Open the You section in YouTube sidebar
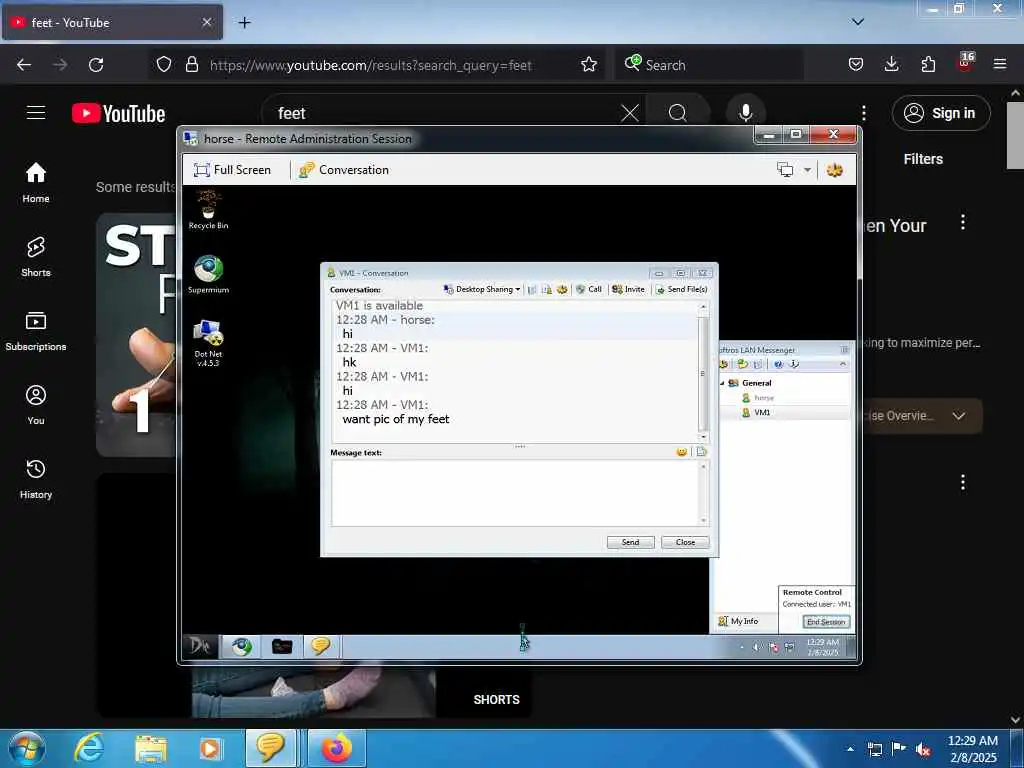The height and width of the screenshot is (768, 1024). click(x=36, y=405)
